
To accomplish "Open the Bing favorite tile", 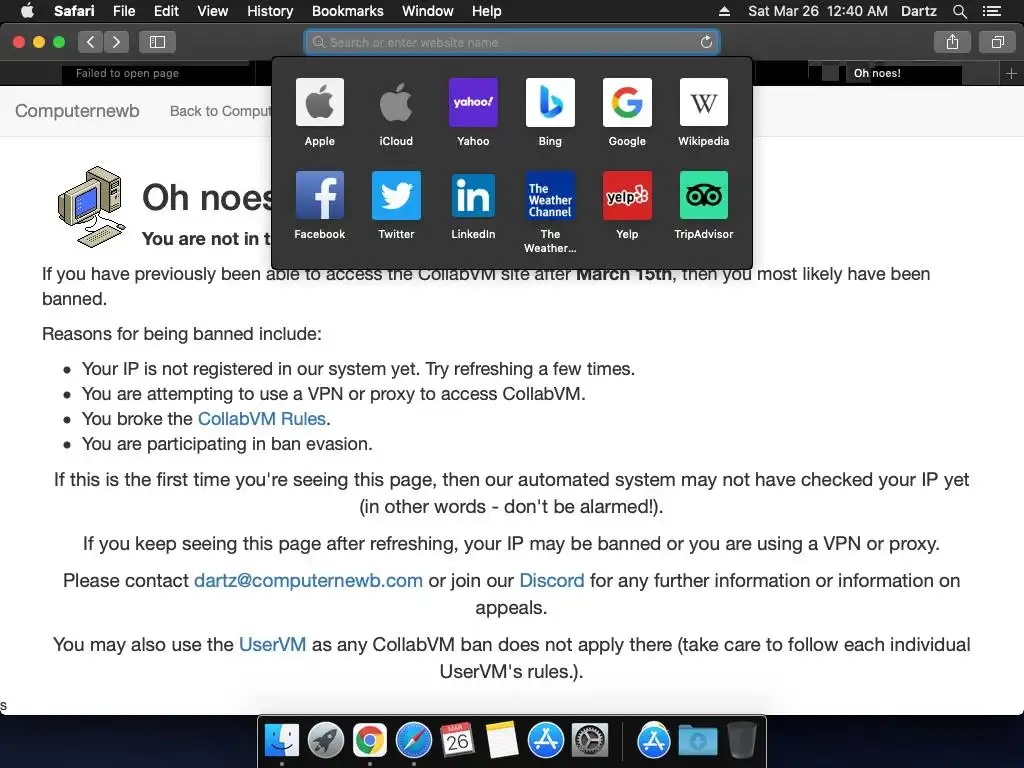I will [550, 103].
